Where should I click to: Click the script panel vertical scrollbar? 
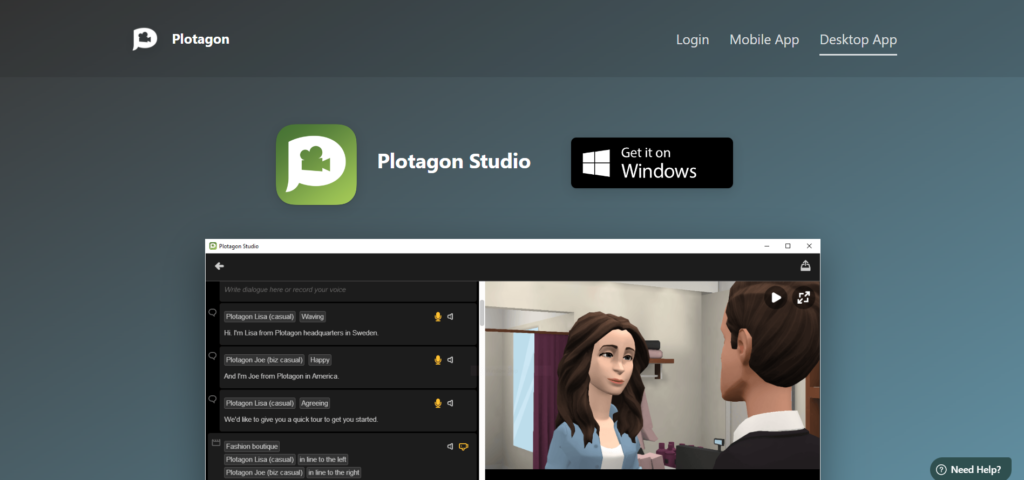click(x=482, y=313)
